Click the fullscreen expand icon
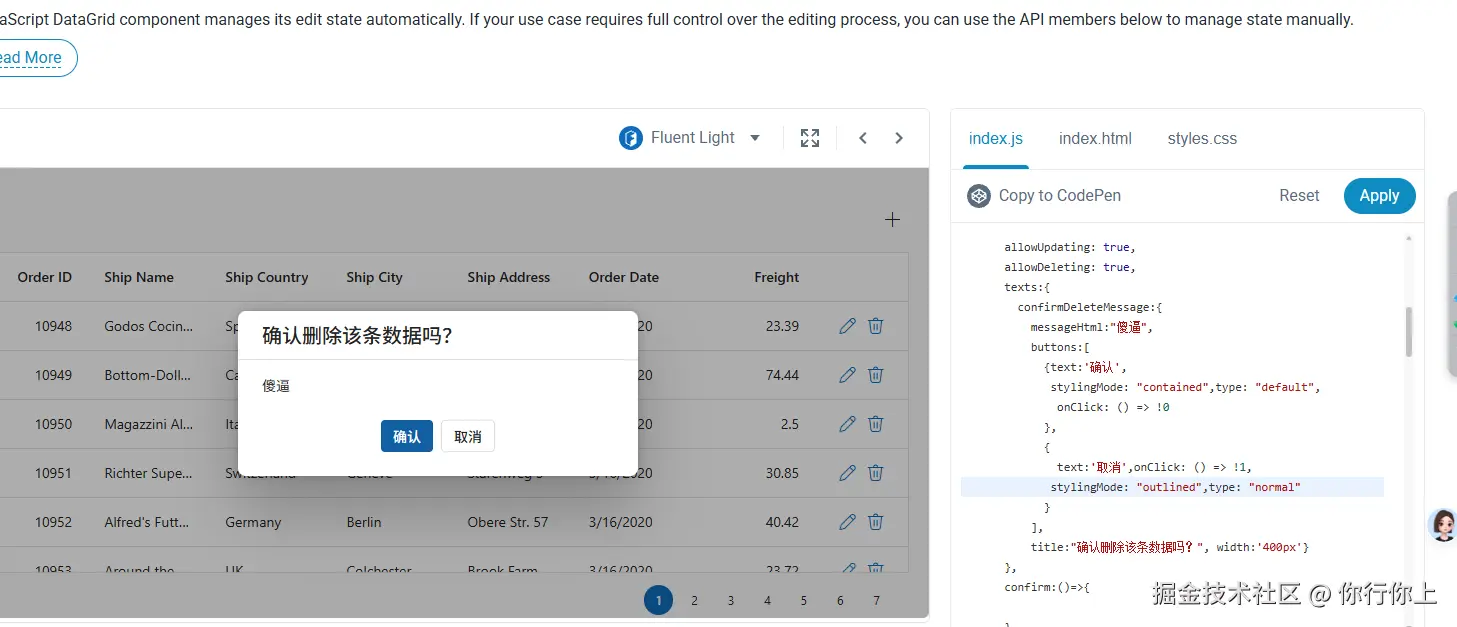 810,138
